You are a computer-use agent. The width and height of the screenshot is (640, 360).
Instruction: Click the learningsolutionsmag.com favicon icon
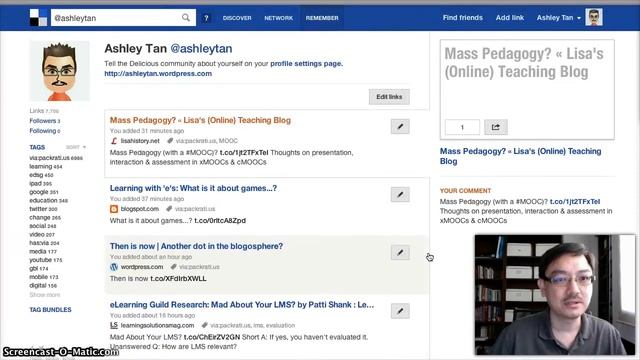pyautogui.click(x=114, y=325)
